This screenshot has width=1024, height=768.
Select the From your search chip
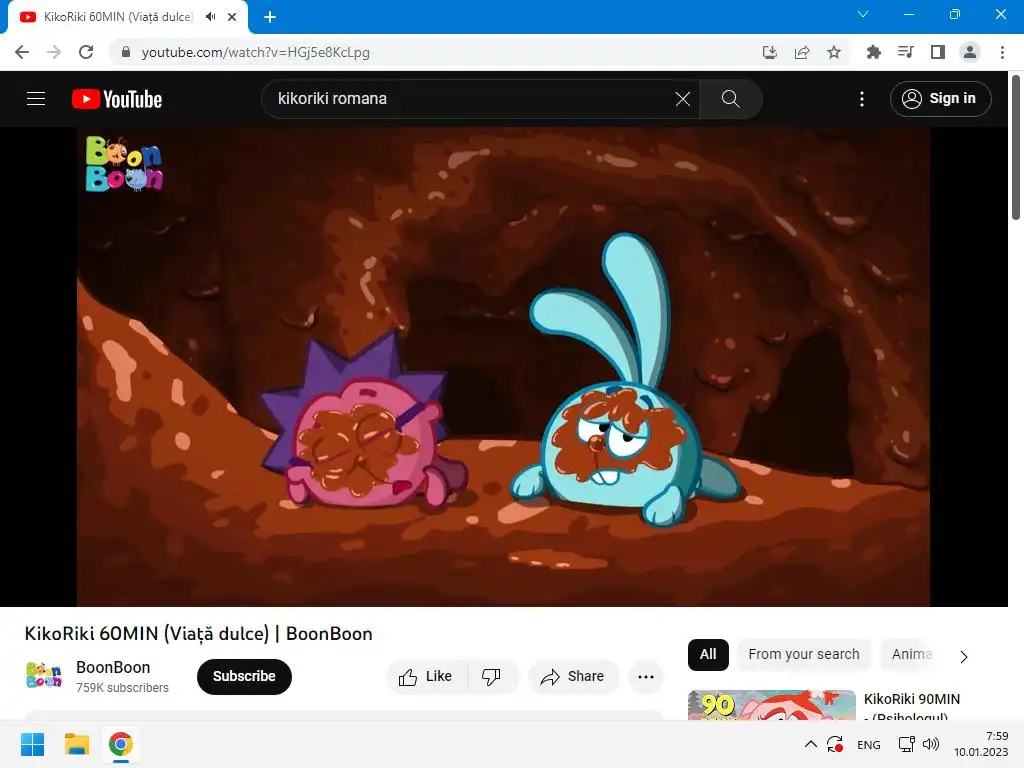coord(804,654)
